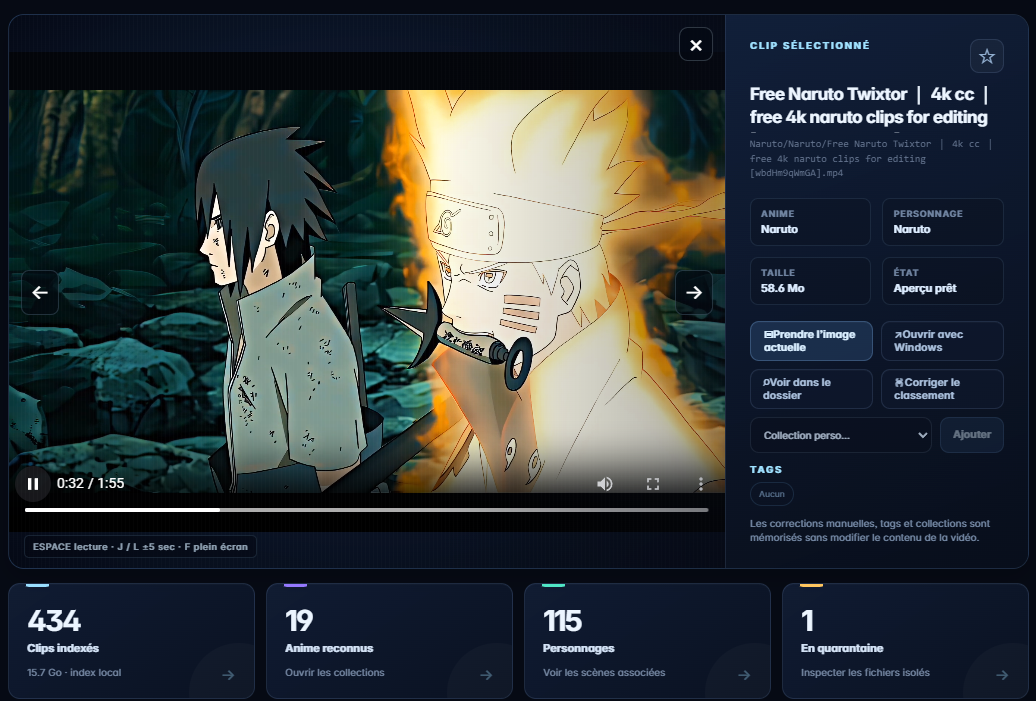Click the 'Aucun' tag chip
The height and width of the screenshot is (701, 1036).
[x=772, y=494]
